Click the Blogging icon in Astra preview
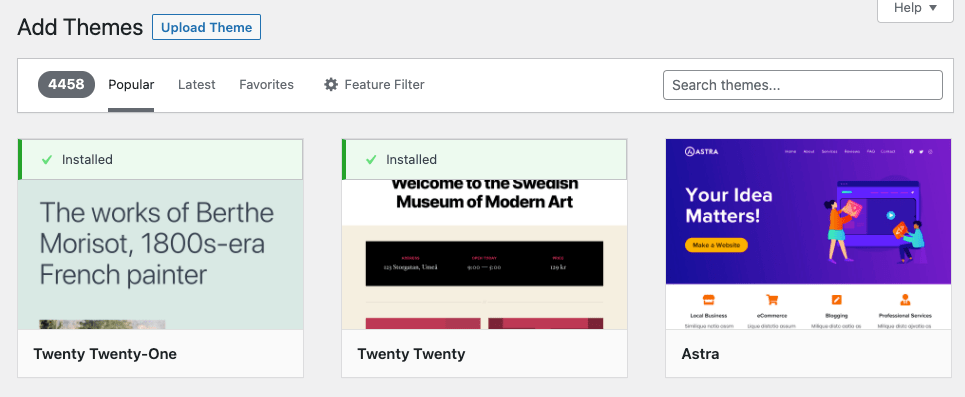The width and height of the screenshot is (965, 397). (836, 300)
